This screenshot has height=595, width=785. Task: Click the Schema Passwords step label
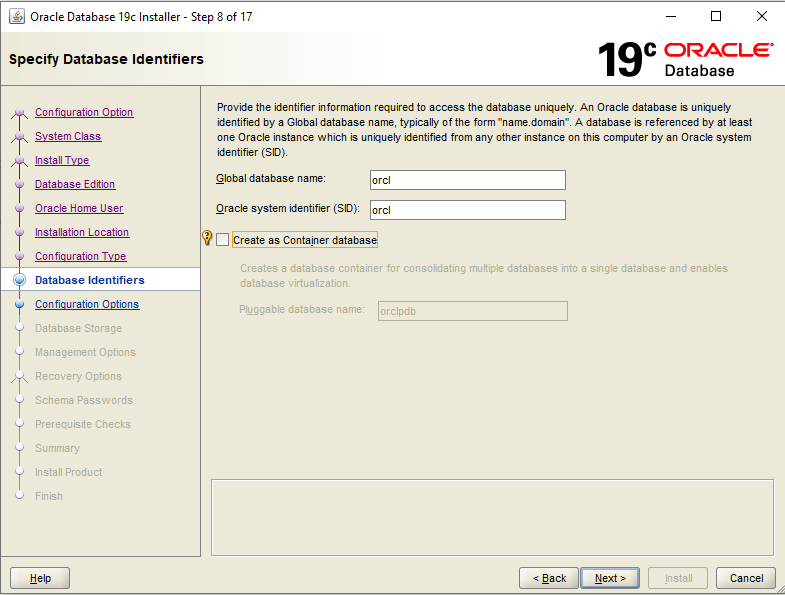(x=84, y=400)
